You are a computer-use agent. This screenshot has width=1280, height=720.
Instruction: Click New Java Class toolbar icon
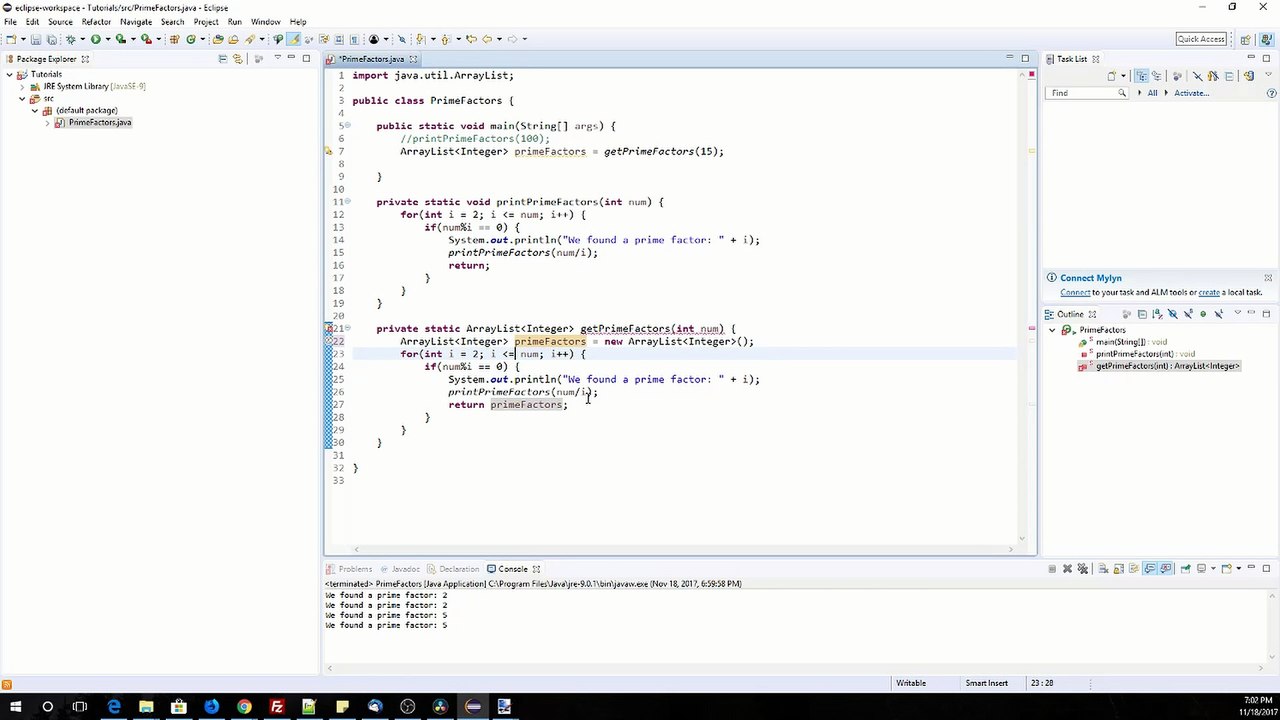pyautogui.click(x=190, y=39)
